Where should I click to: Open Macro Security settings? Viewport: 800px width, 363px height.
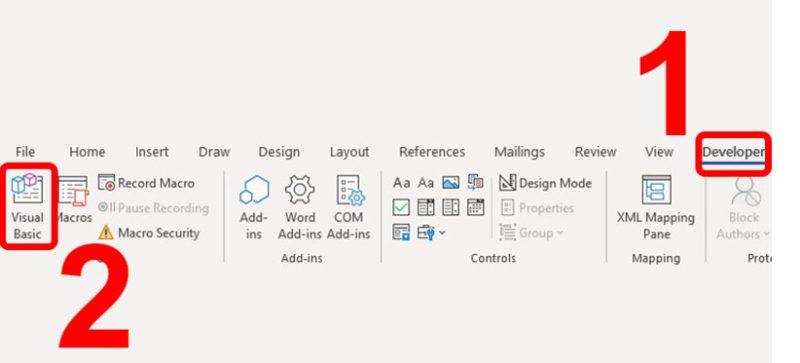click(149, 233)
